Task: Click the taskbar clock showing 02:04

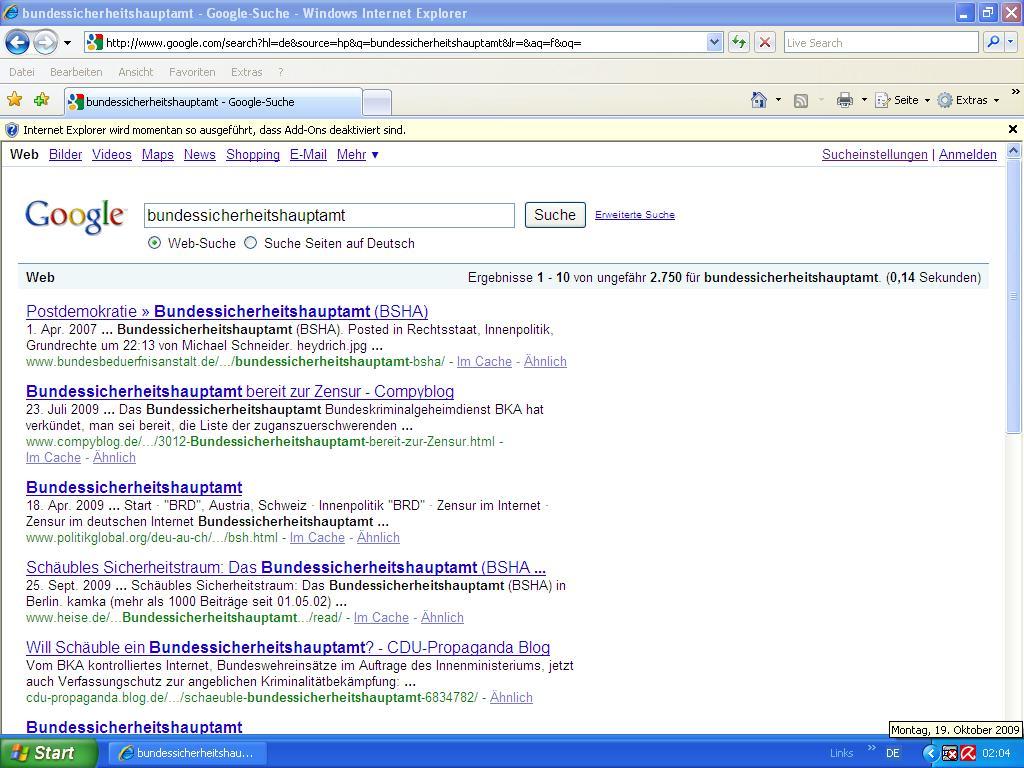Action: (x=996, y=754)
